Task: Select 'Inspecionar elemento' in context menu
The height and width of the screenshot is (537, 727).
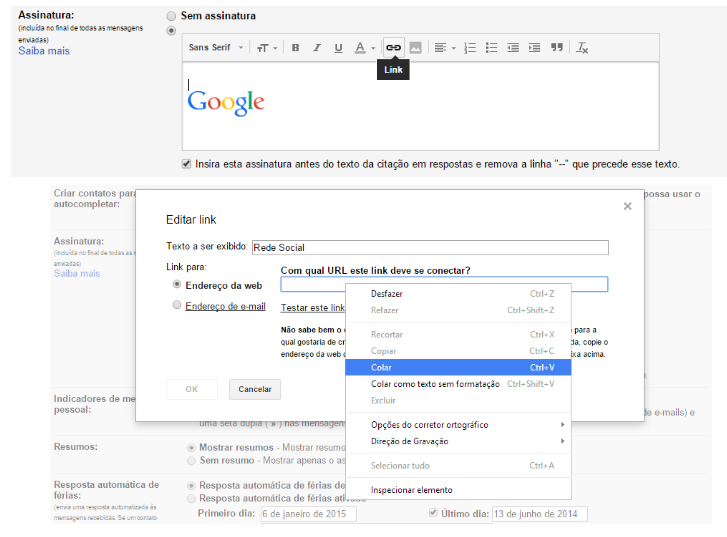Action: pyautogui.click(x=411, y=490)
